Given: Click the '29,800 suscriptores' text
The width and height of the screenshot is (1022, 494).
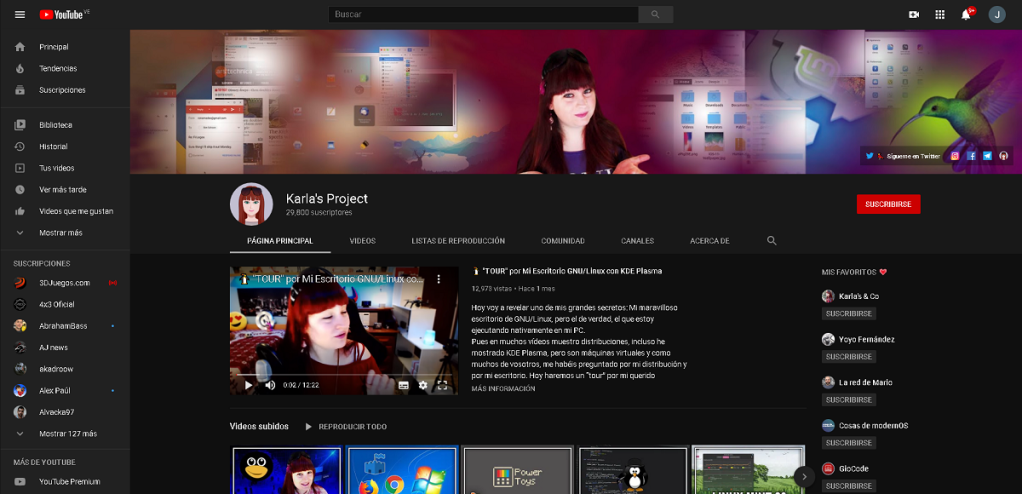Looking at the screenshot, I should point(319,212).
